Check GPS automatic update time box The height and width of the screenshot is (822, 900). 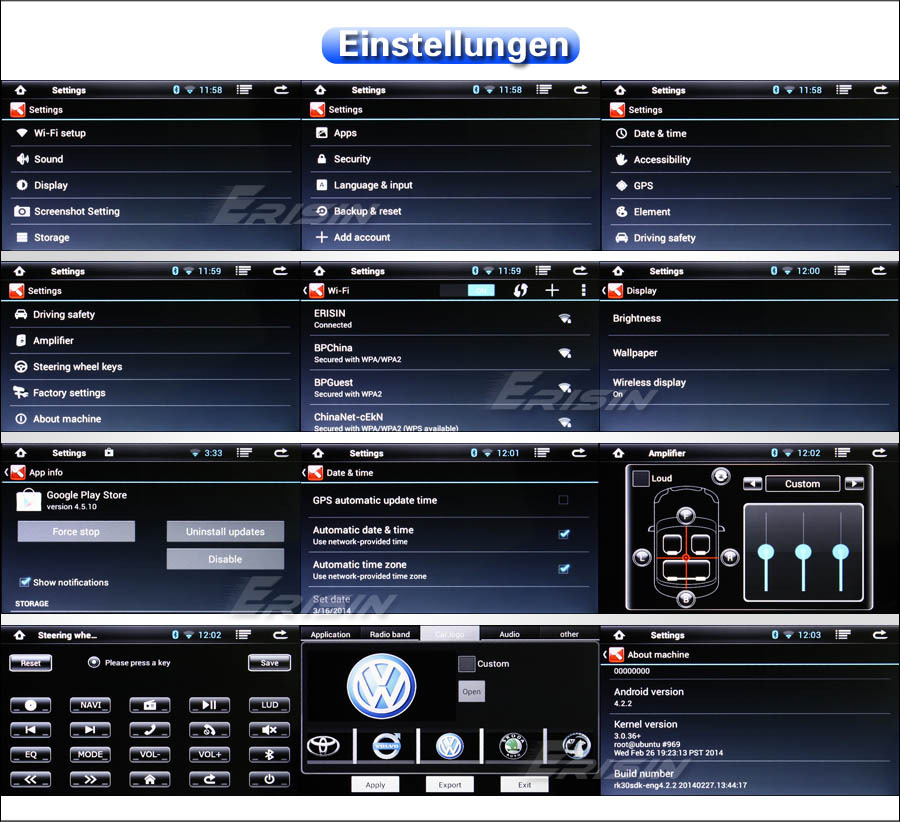(564, 500)
